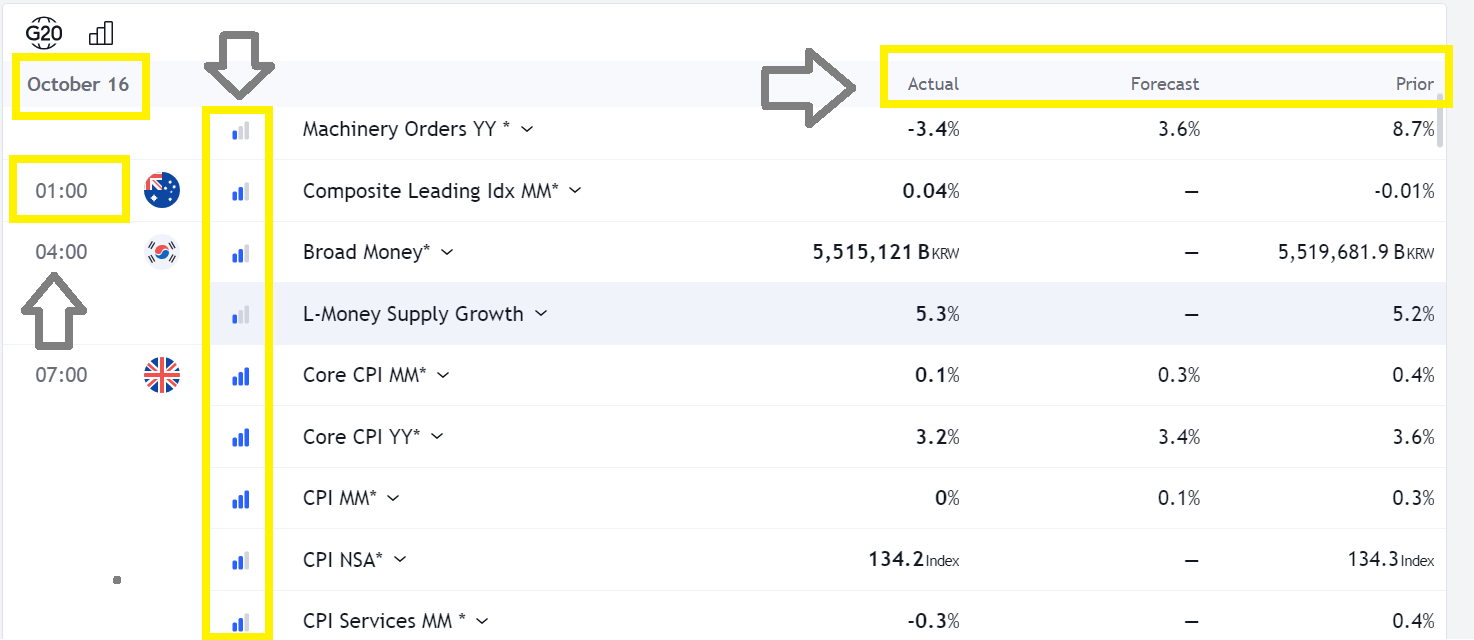Viewport: 1474px width, 640px height.
Task: Click the Forecast column header
Action: (x=1165, y=84)
